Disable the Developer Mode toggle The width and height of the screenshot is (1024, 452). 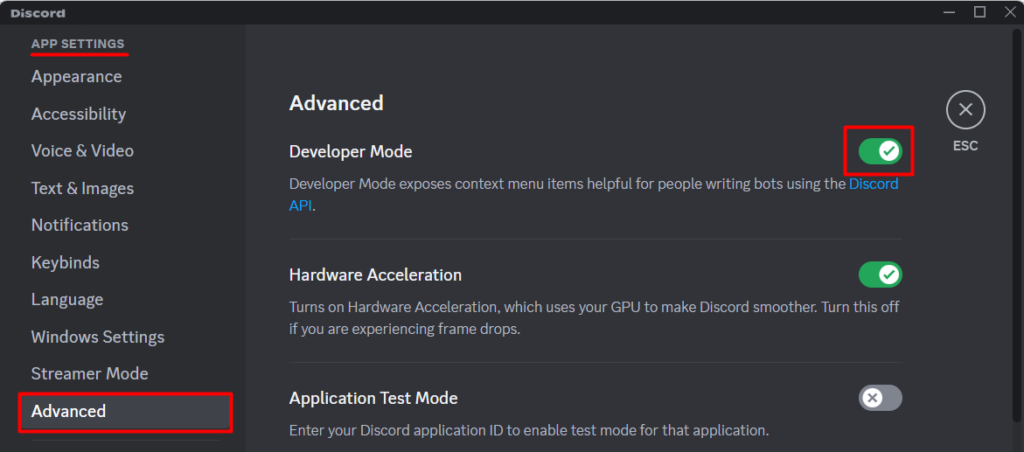(x=880, y=152)
